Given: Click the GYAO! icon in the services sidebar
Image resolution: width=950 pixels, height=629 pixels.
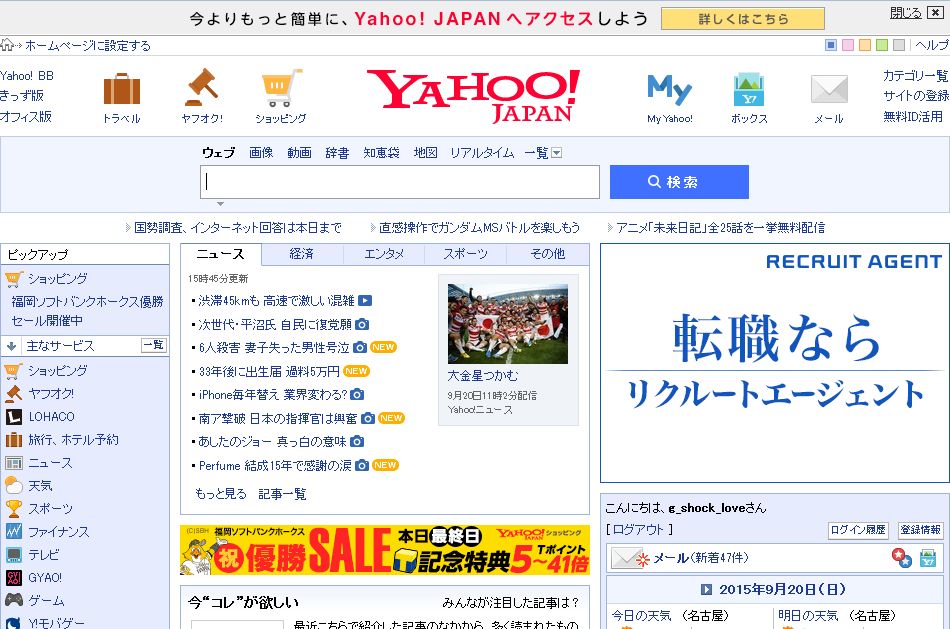Looking at the screenshot, I should coord(14,578).
